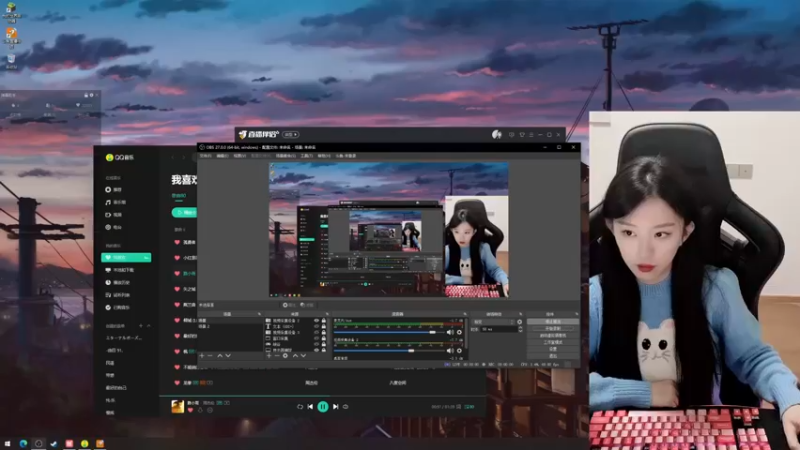Open 视频 video section in QQ Music sidebar
800x450 pixels.
[113, 215]
